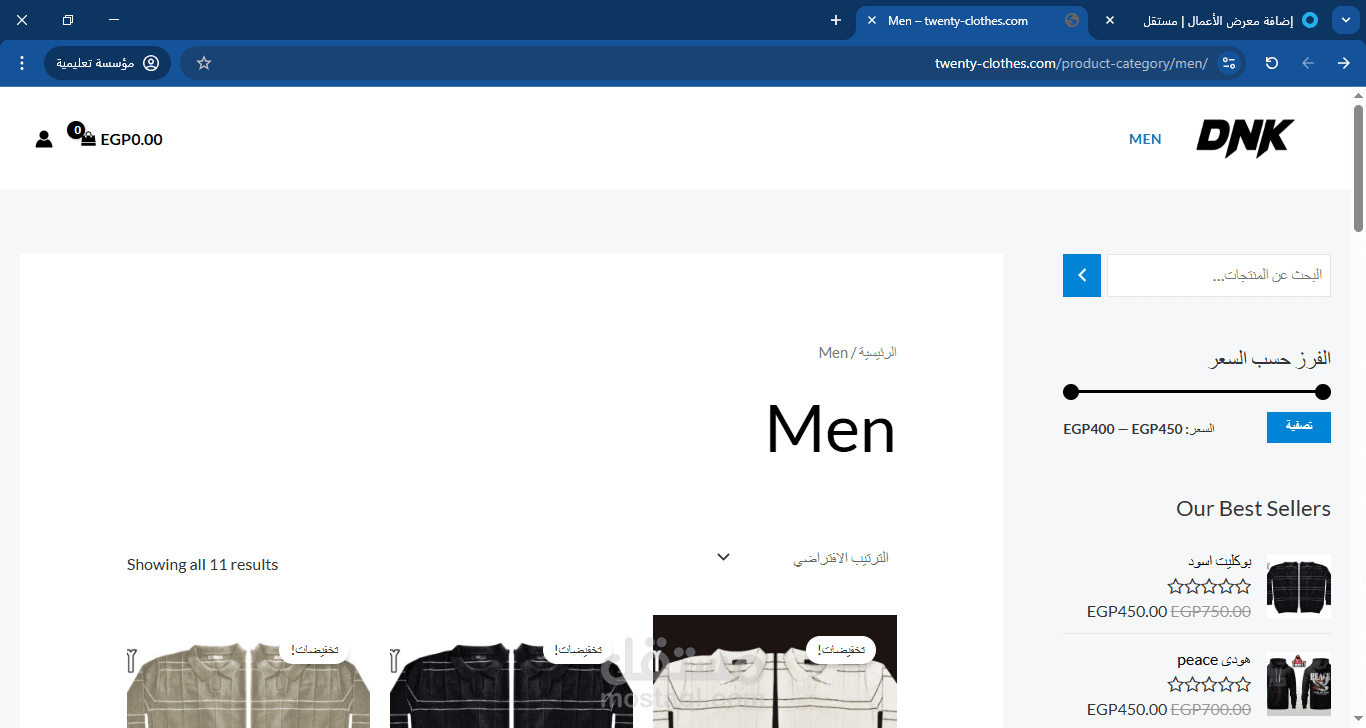Viewport: 1366px width, 728px height.
Task: Close the Mostaql portfolio tab
Action: [x=1109, y=20]
